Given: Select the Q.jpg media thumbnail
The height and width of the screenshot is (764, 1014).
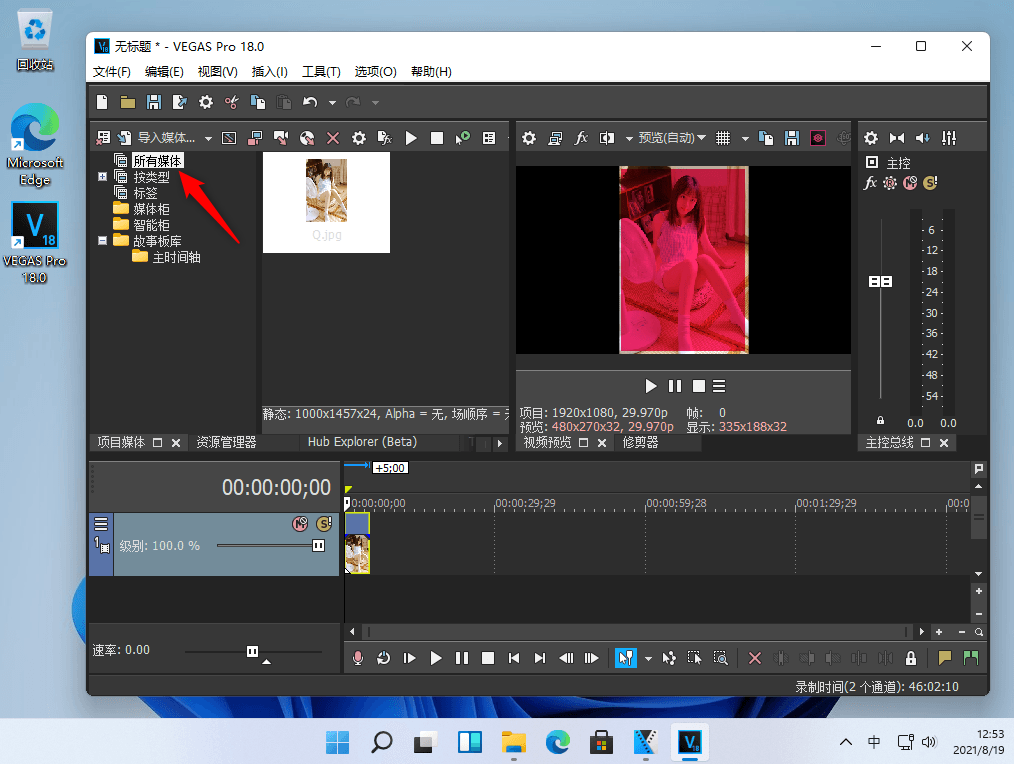Looking at the screenshot, I should click(327, 202).
